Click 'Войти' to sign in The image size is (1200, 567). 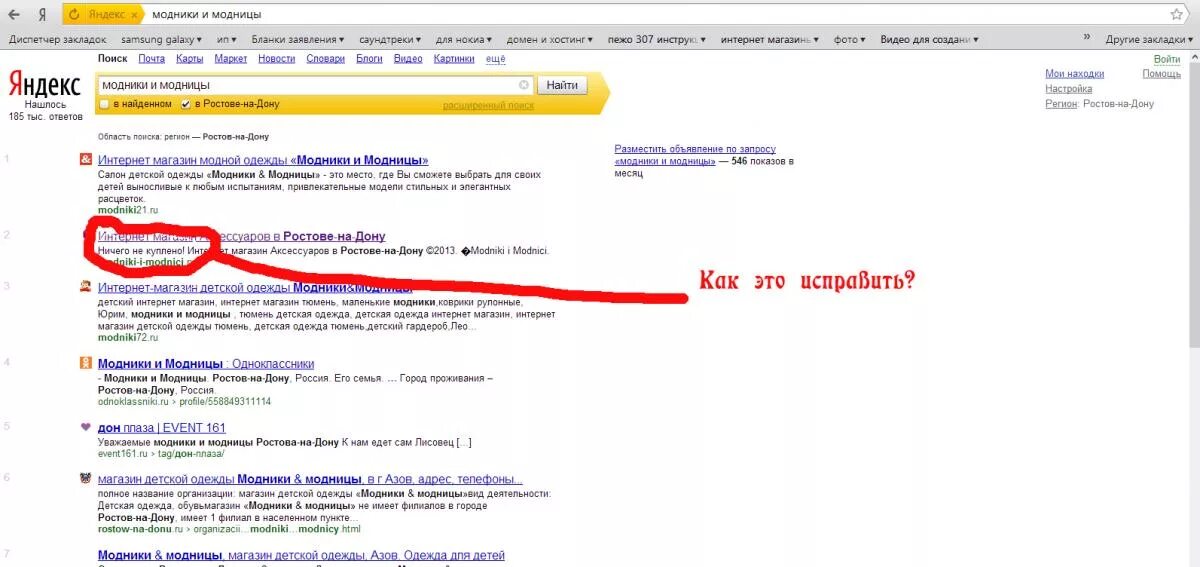tap(1167, 60)
